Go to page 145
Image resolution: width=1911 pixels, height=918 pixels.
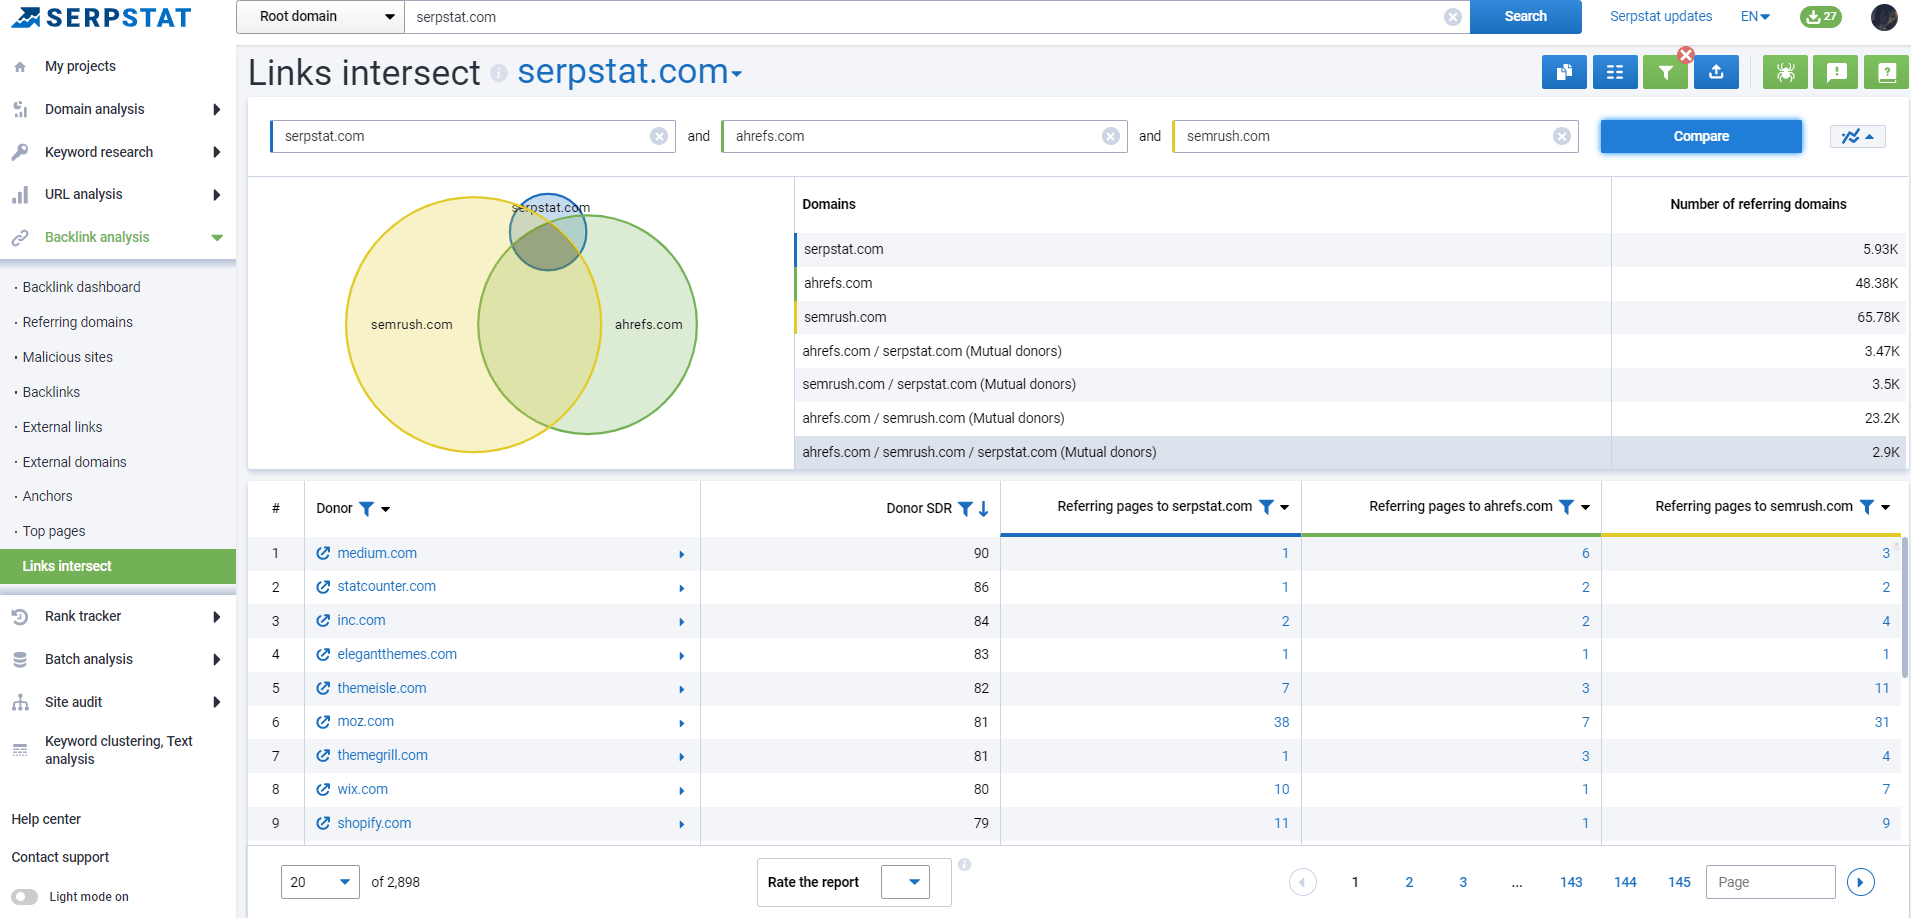click(1679, 882)
